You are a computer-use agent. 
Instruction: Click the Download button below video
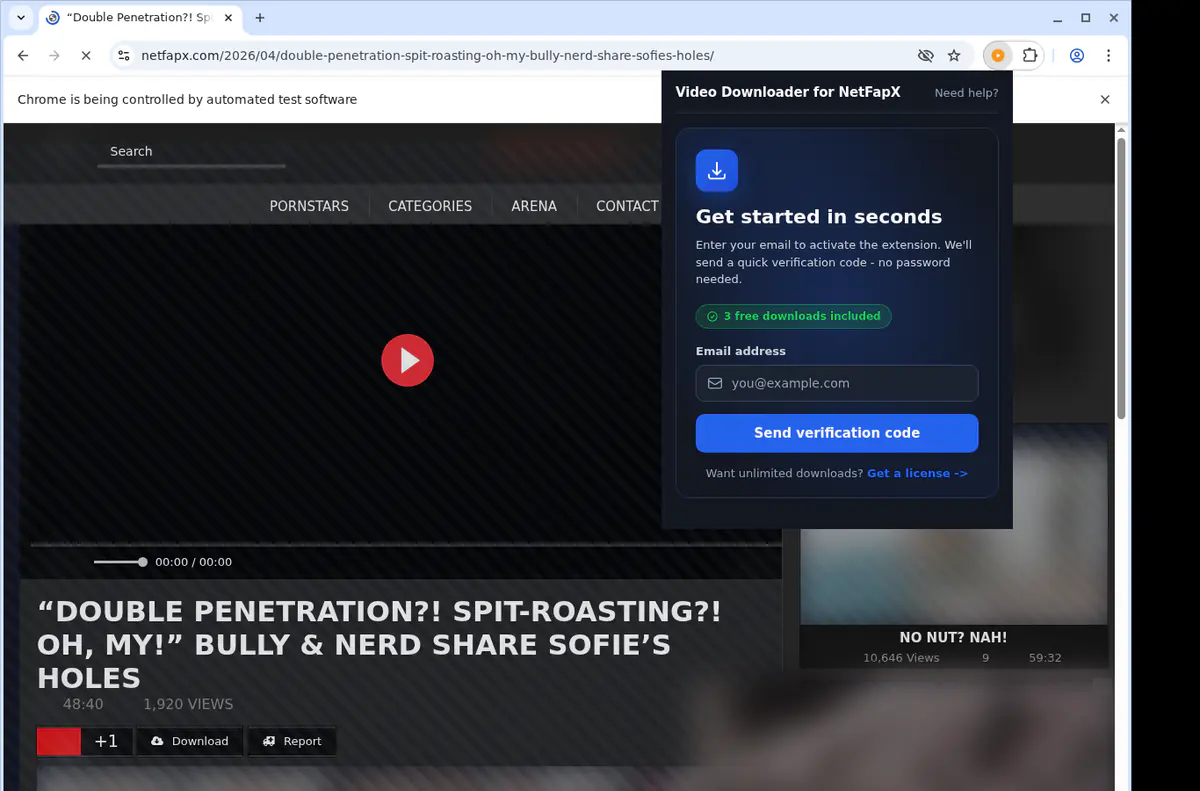189,741
